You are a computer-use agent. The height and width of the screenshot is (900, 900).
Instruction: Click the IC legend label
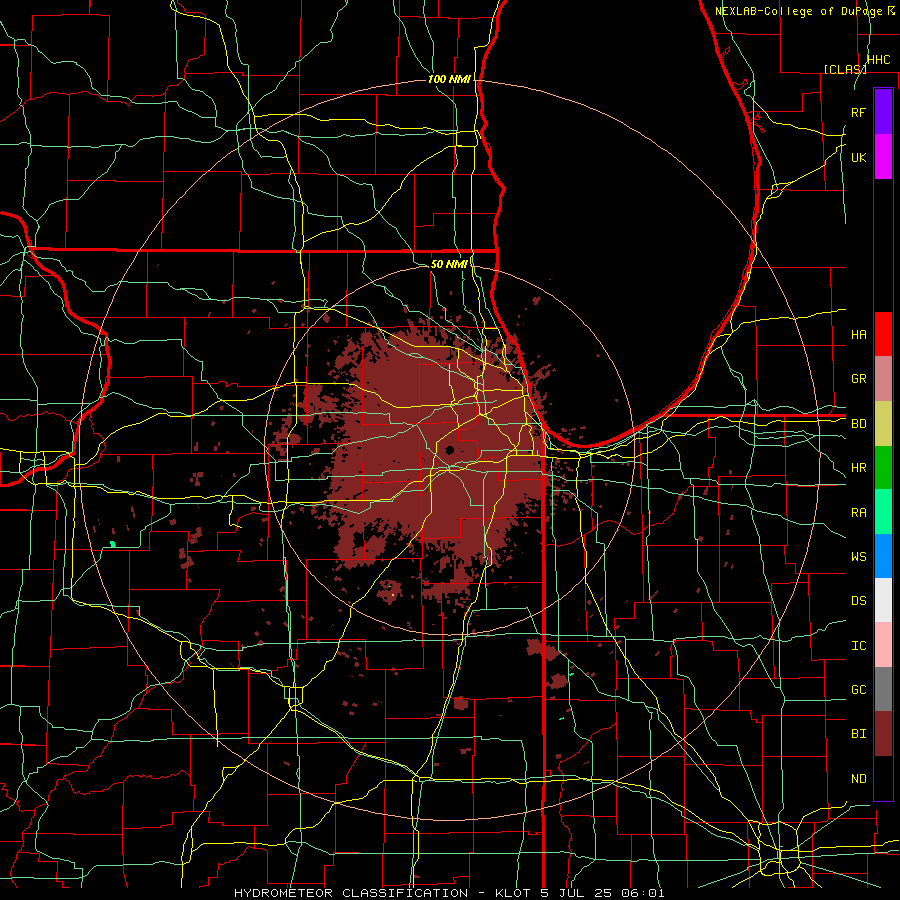pyautogui.click(x=858, y=646)
